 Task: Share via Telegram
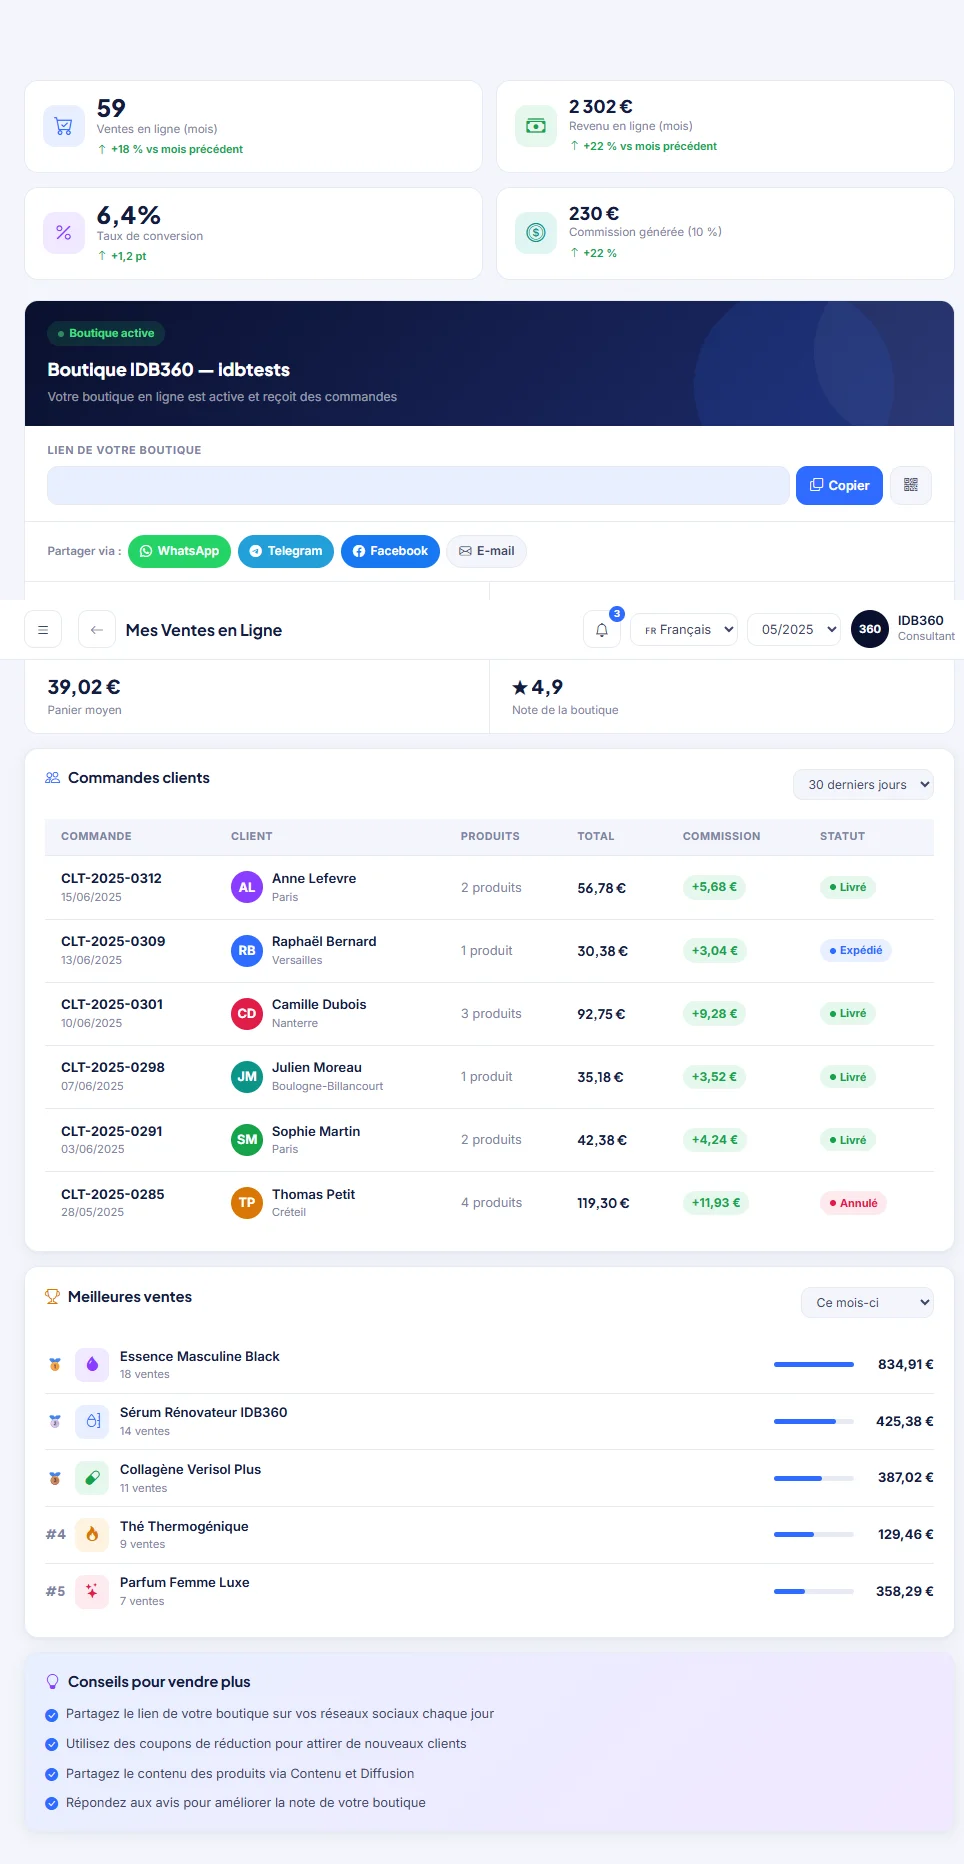[x=286, y=551]
